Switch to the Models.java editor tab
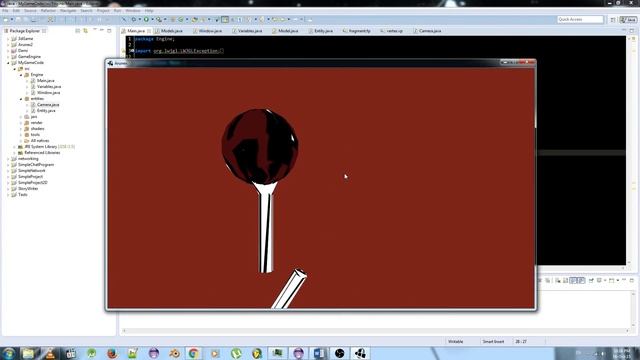This screenshot has height=360, width=640. click(x=171, y=31)
